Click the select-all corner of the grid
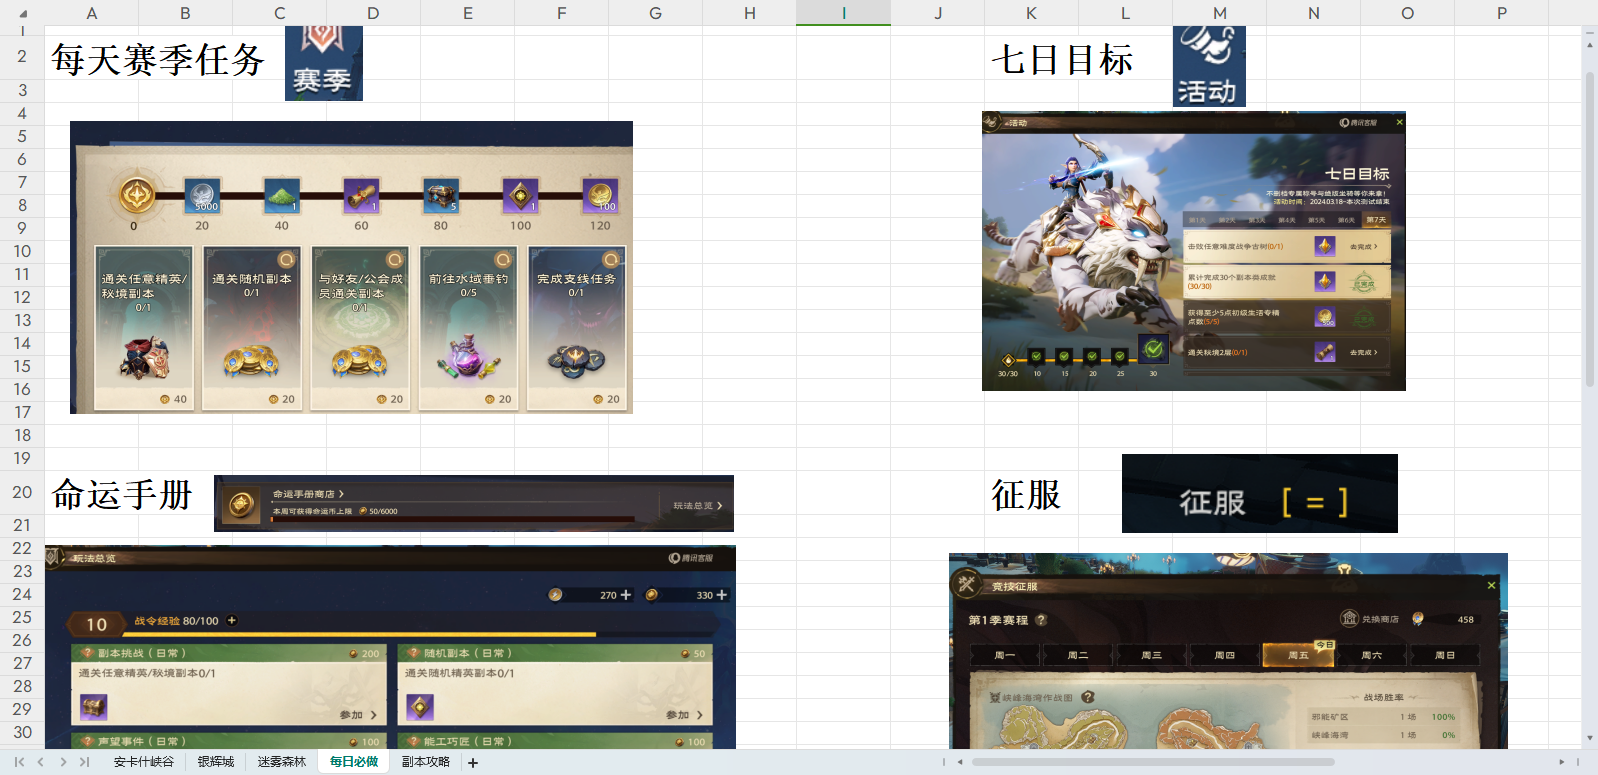Screen dimensions: 1598x775 pos(22,13)
